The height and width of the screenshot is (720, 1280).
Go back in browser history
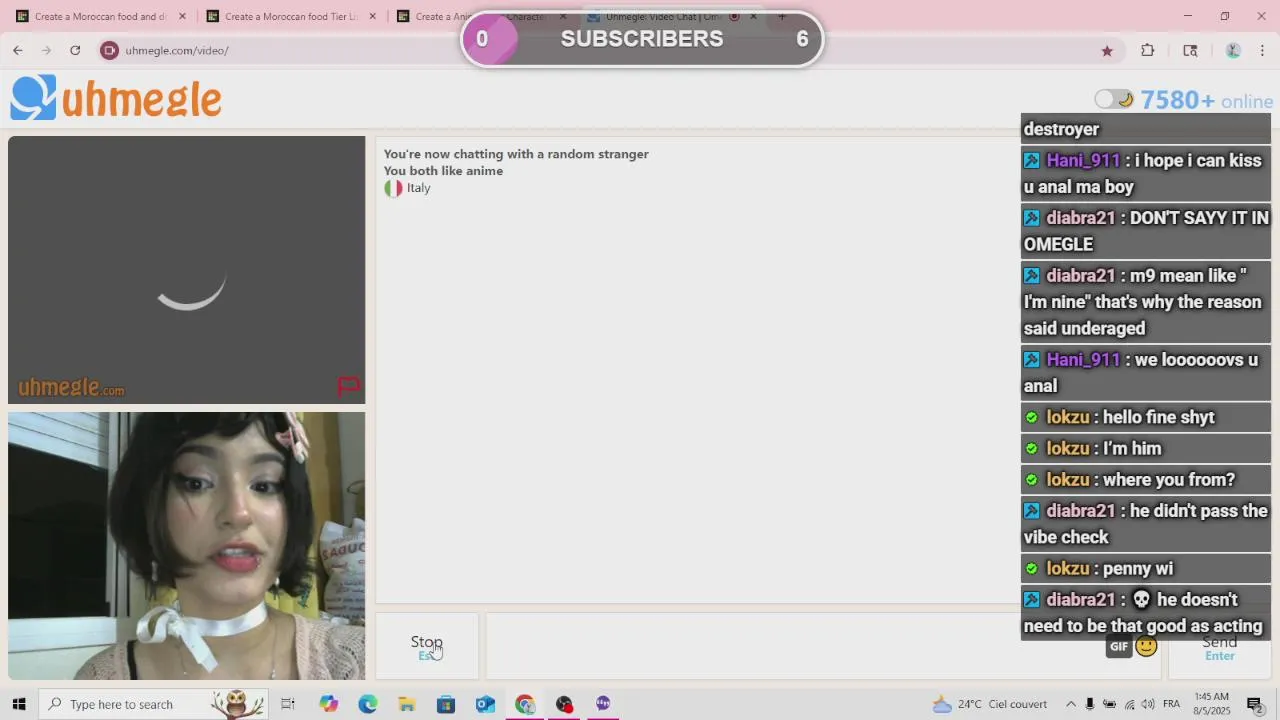17,50
